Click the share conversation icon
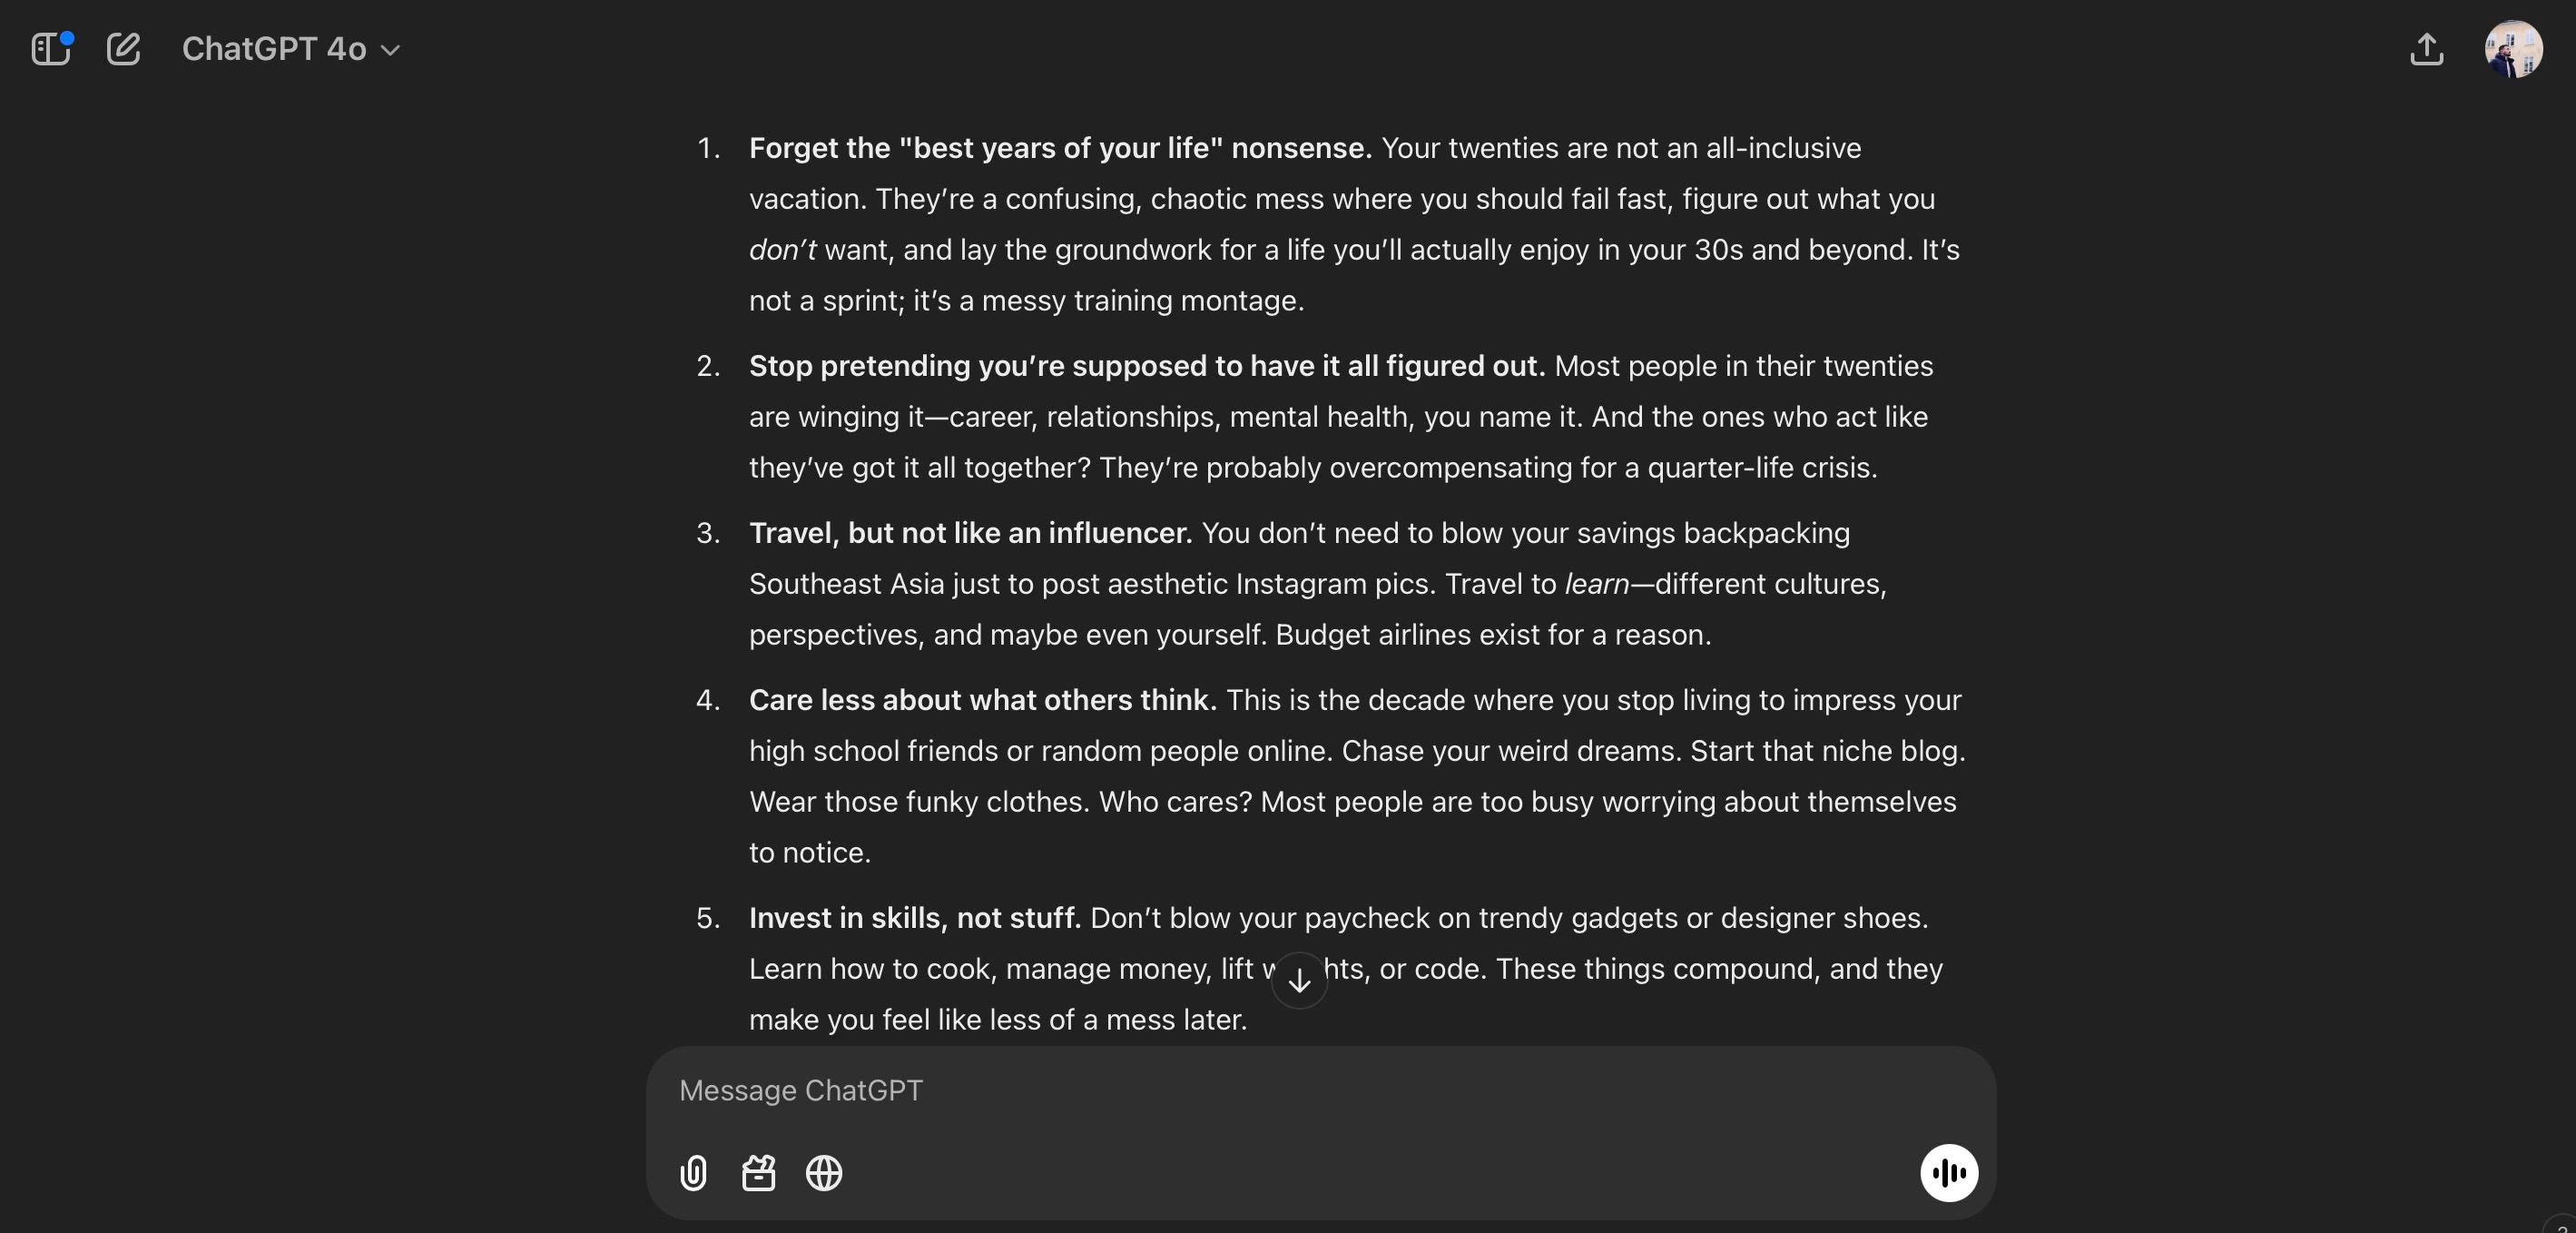The image size is (2576, 1233). (x=2426, y=49)
